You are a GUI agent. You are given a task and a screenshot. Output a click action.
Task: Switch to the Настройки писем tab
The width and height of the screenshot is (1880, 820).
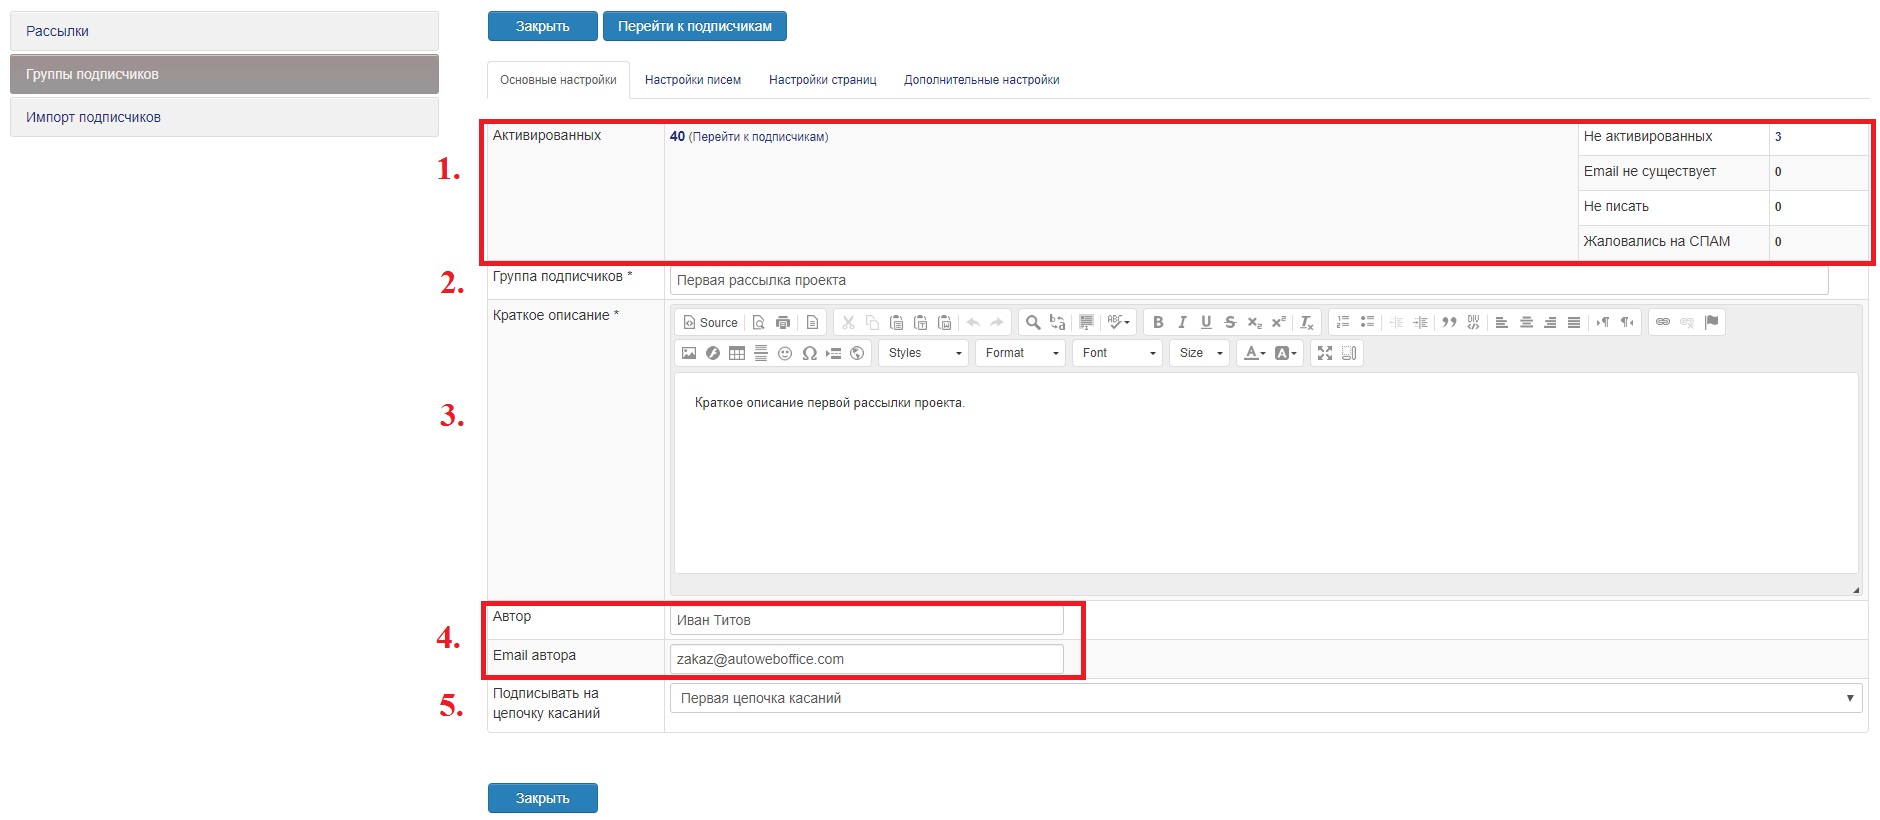[692, 80]
